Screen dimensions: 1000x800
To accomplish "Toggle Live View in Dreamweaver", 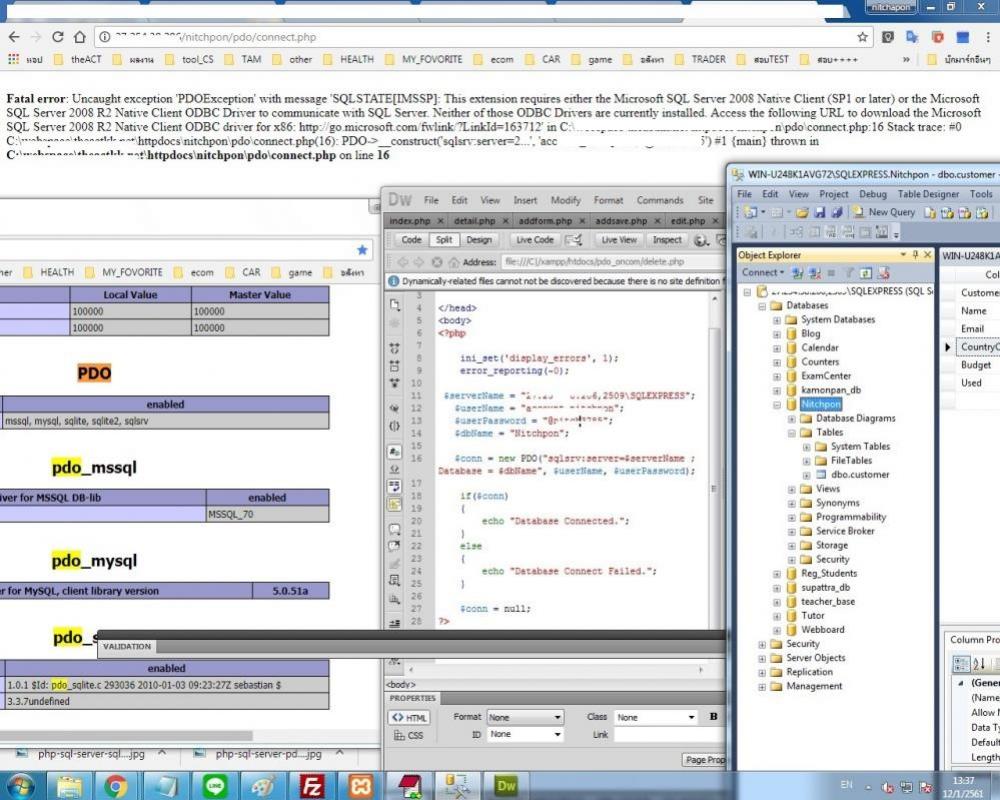I will (x=619, y=240).
